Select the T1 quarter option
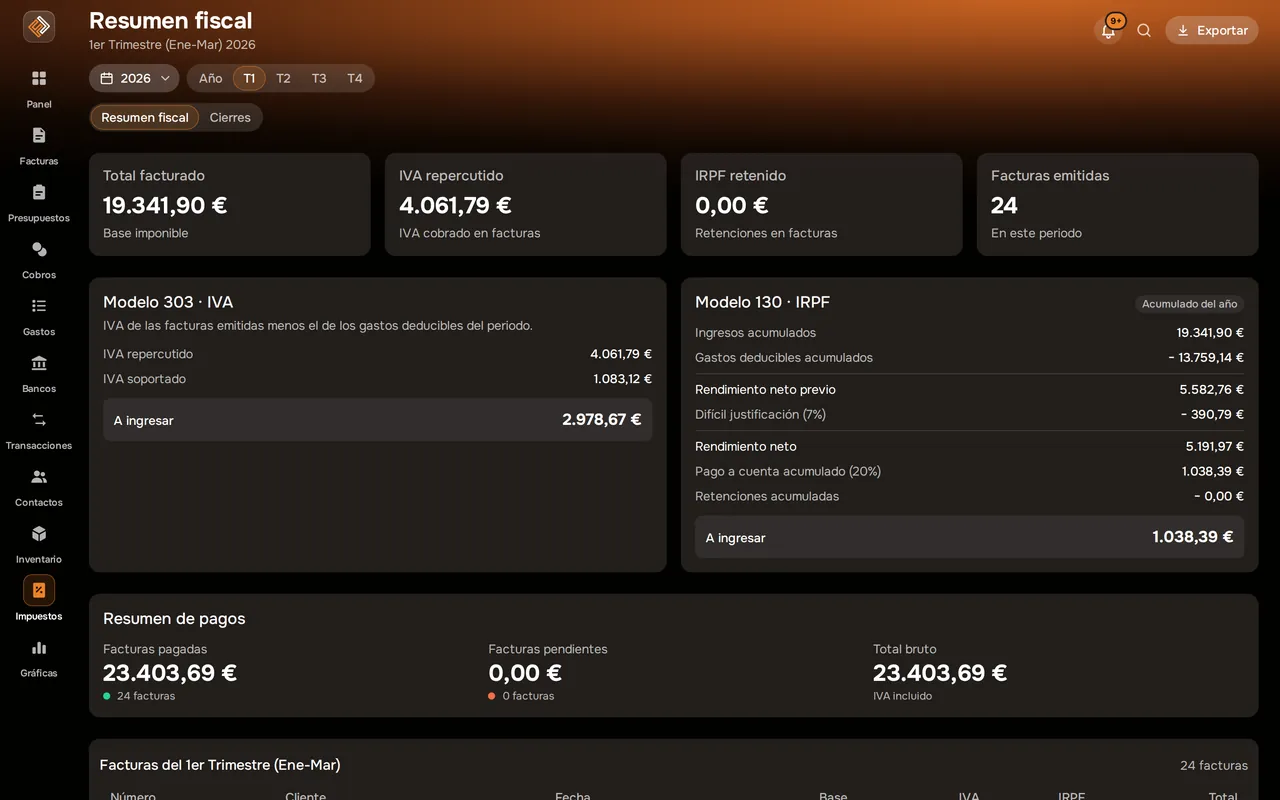The image size is (1280, 800). coord(249,78)
